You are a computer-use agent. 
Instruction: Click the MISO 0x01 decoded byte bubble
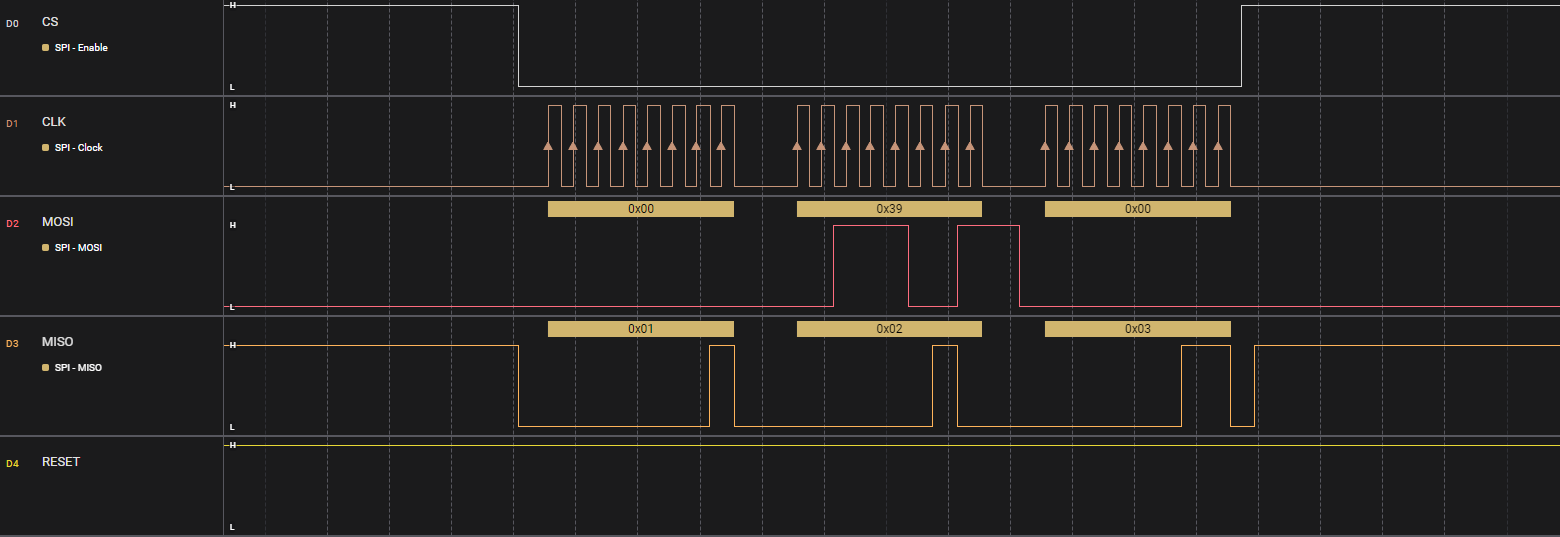pos(641,329)
